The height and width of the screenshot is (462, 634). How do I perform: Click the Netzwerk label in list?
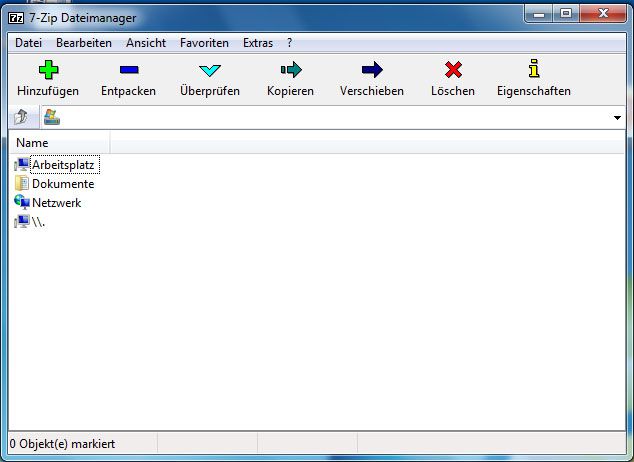pos(57,203)
